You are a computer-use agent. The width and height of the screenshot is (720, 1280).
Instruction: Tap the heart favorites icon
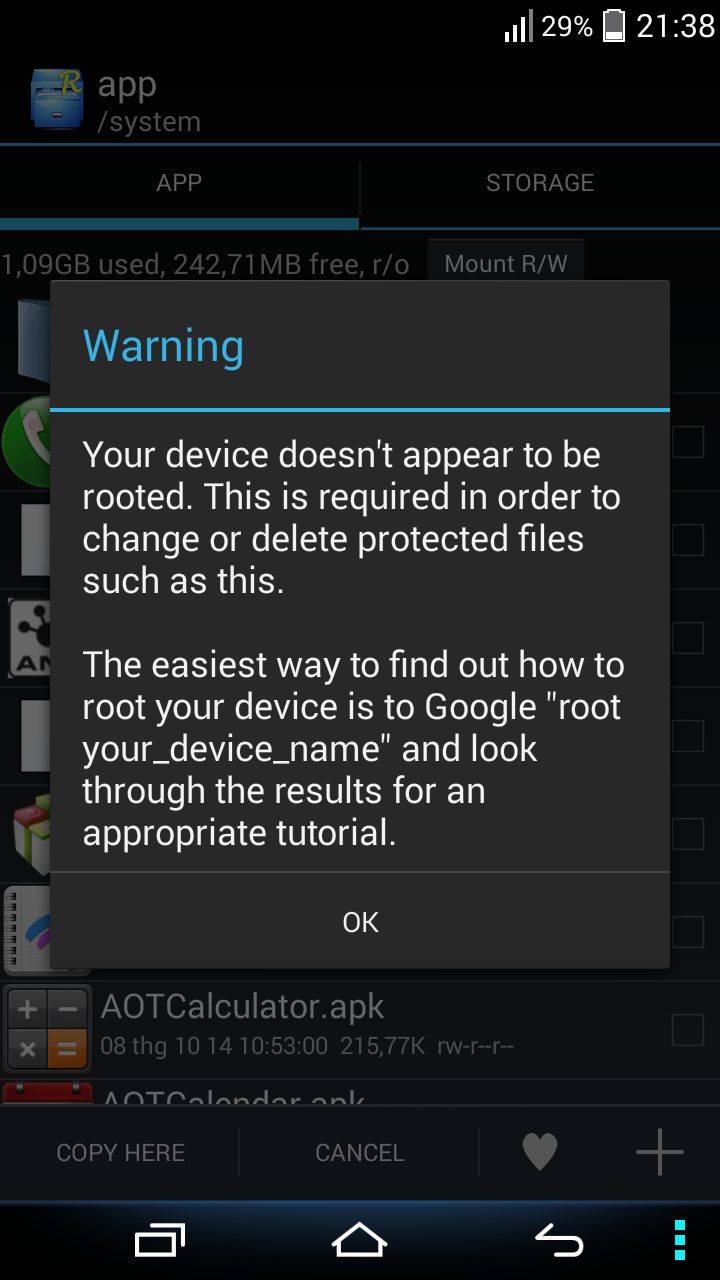pos(540,1152)
